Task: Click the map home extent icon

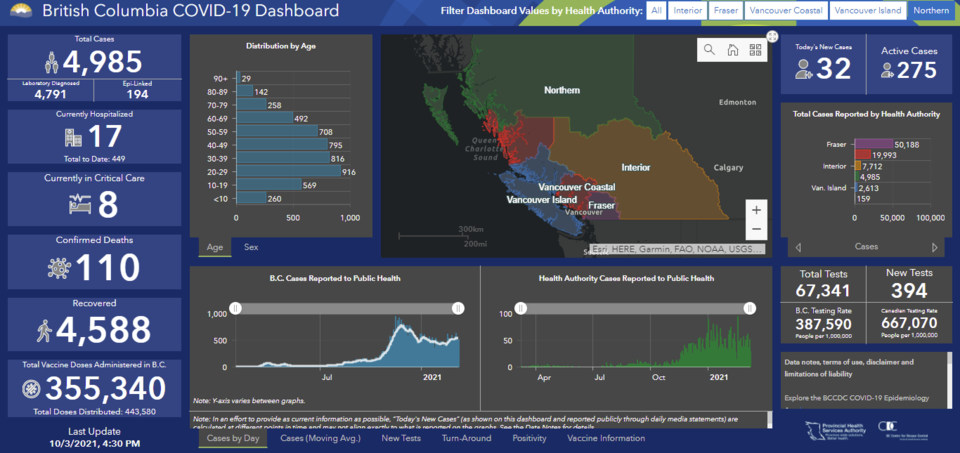Action: click(x=732, y=50)
